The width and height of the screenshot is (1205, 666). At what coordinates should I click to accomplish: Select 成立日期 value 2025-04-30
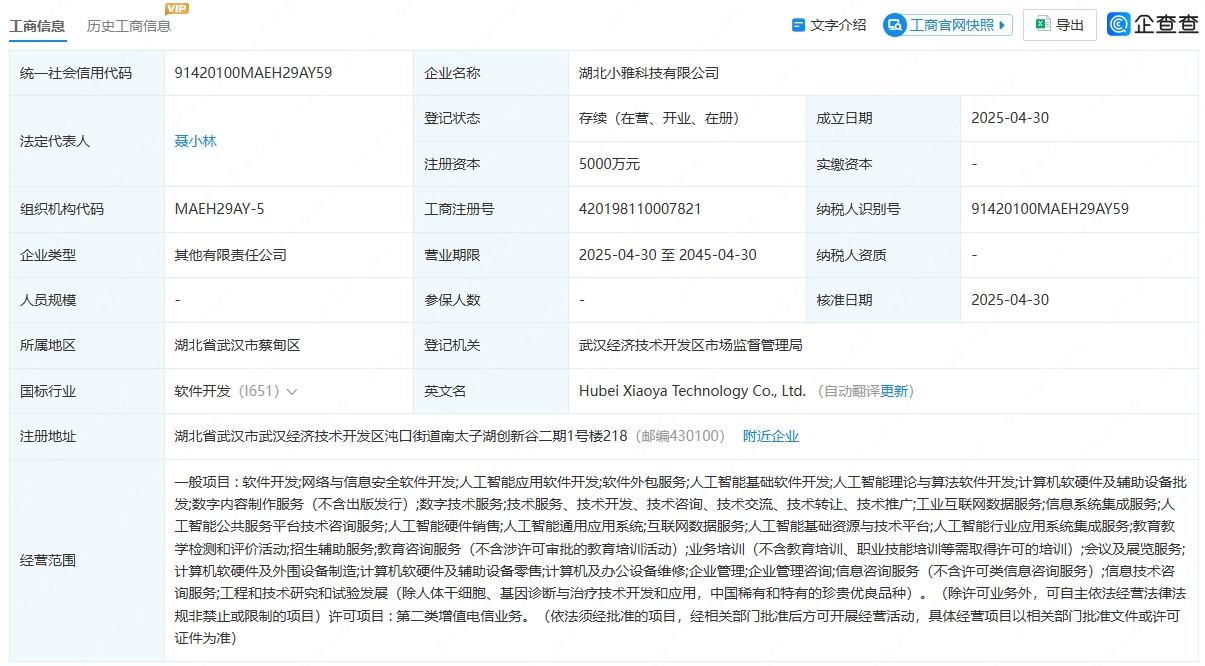pos(1010,118)
